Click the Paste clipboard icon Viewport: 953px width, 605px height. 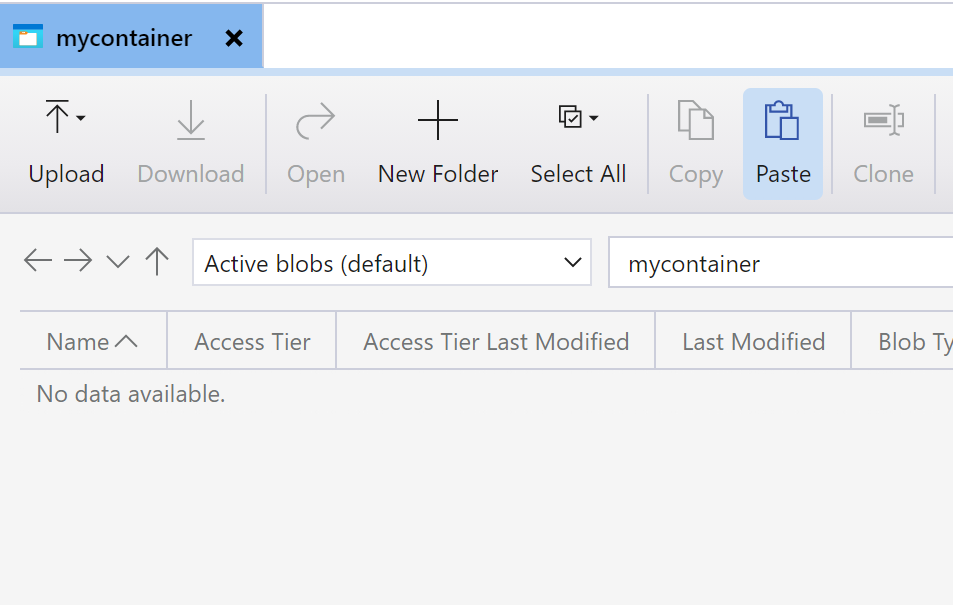(782, 121)
